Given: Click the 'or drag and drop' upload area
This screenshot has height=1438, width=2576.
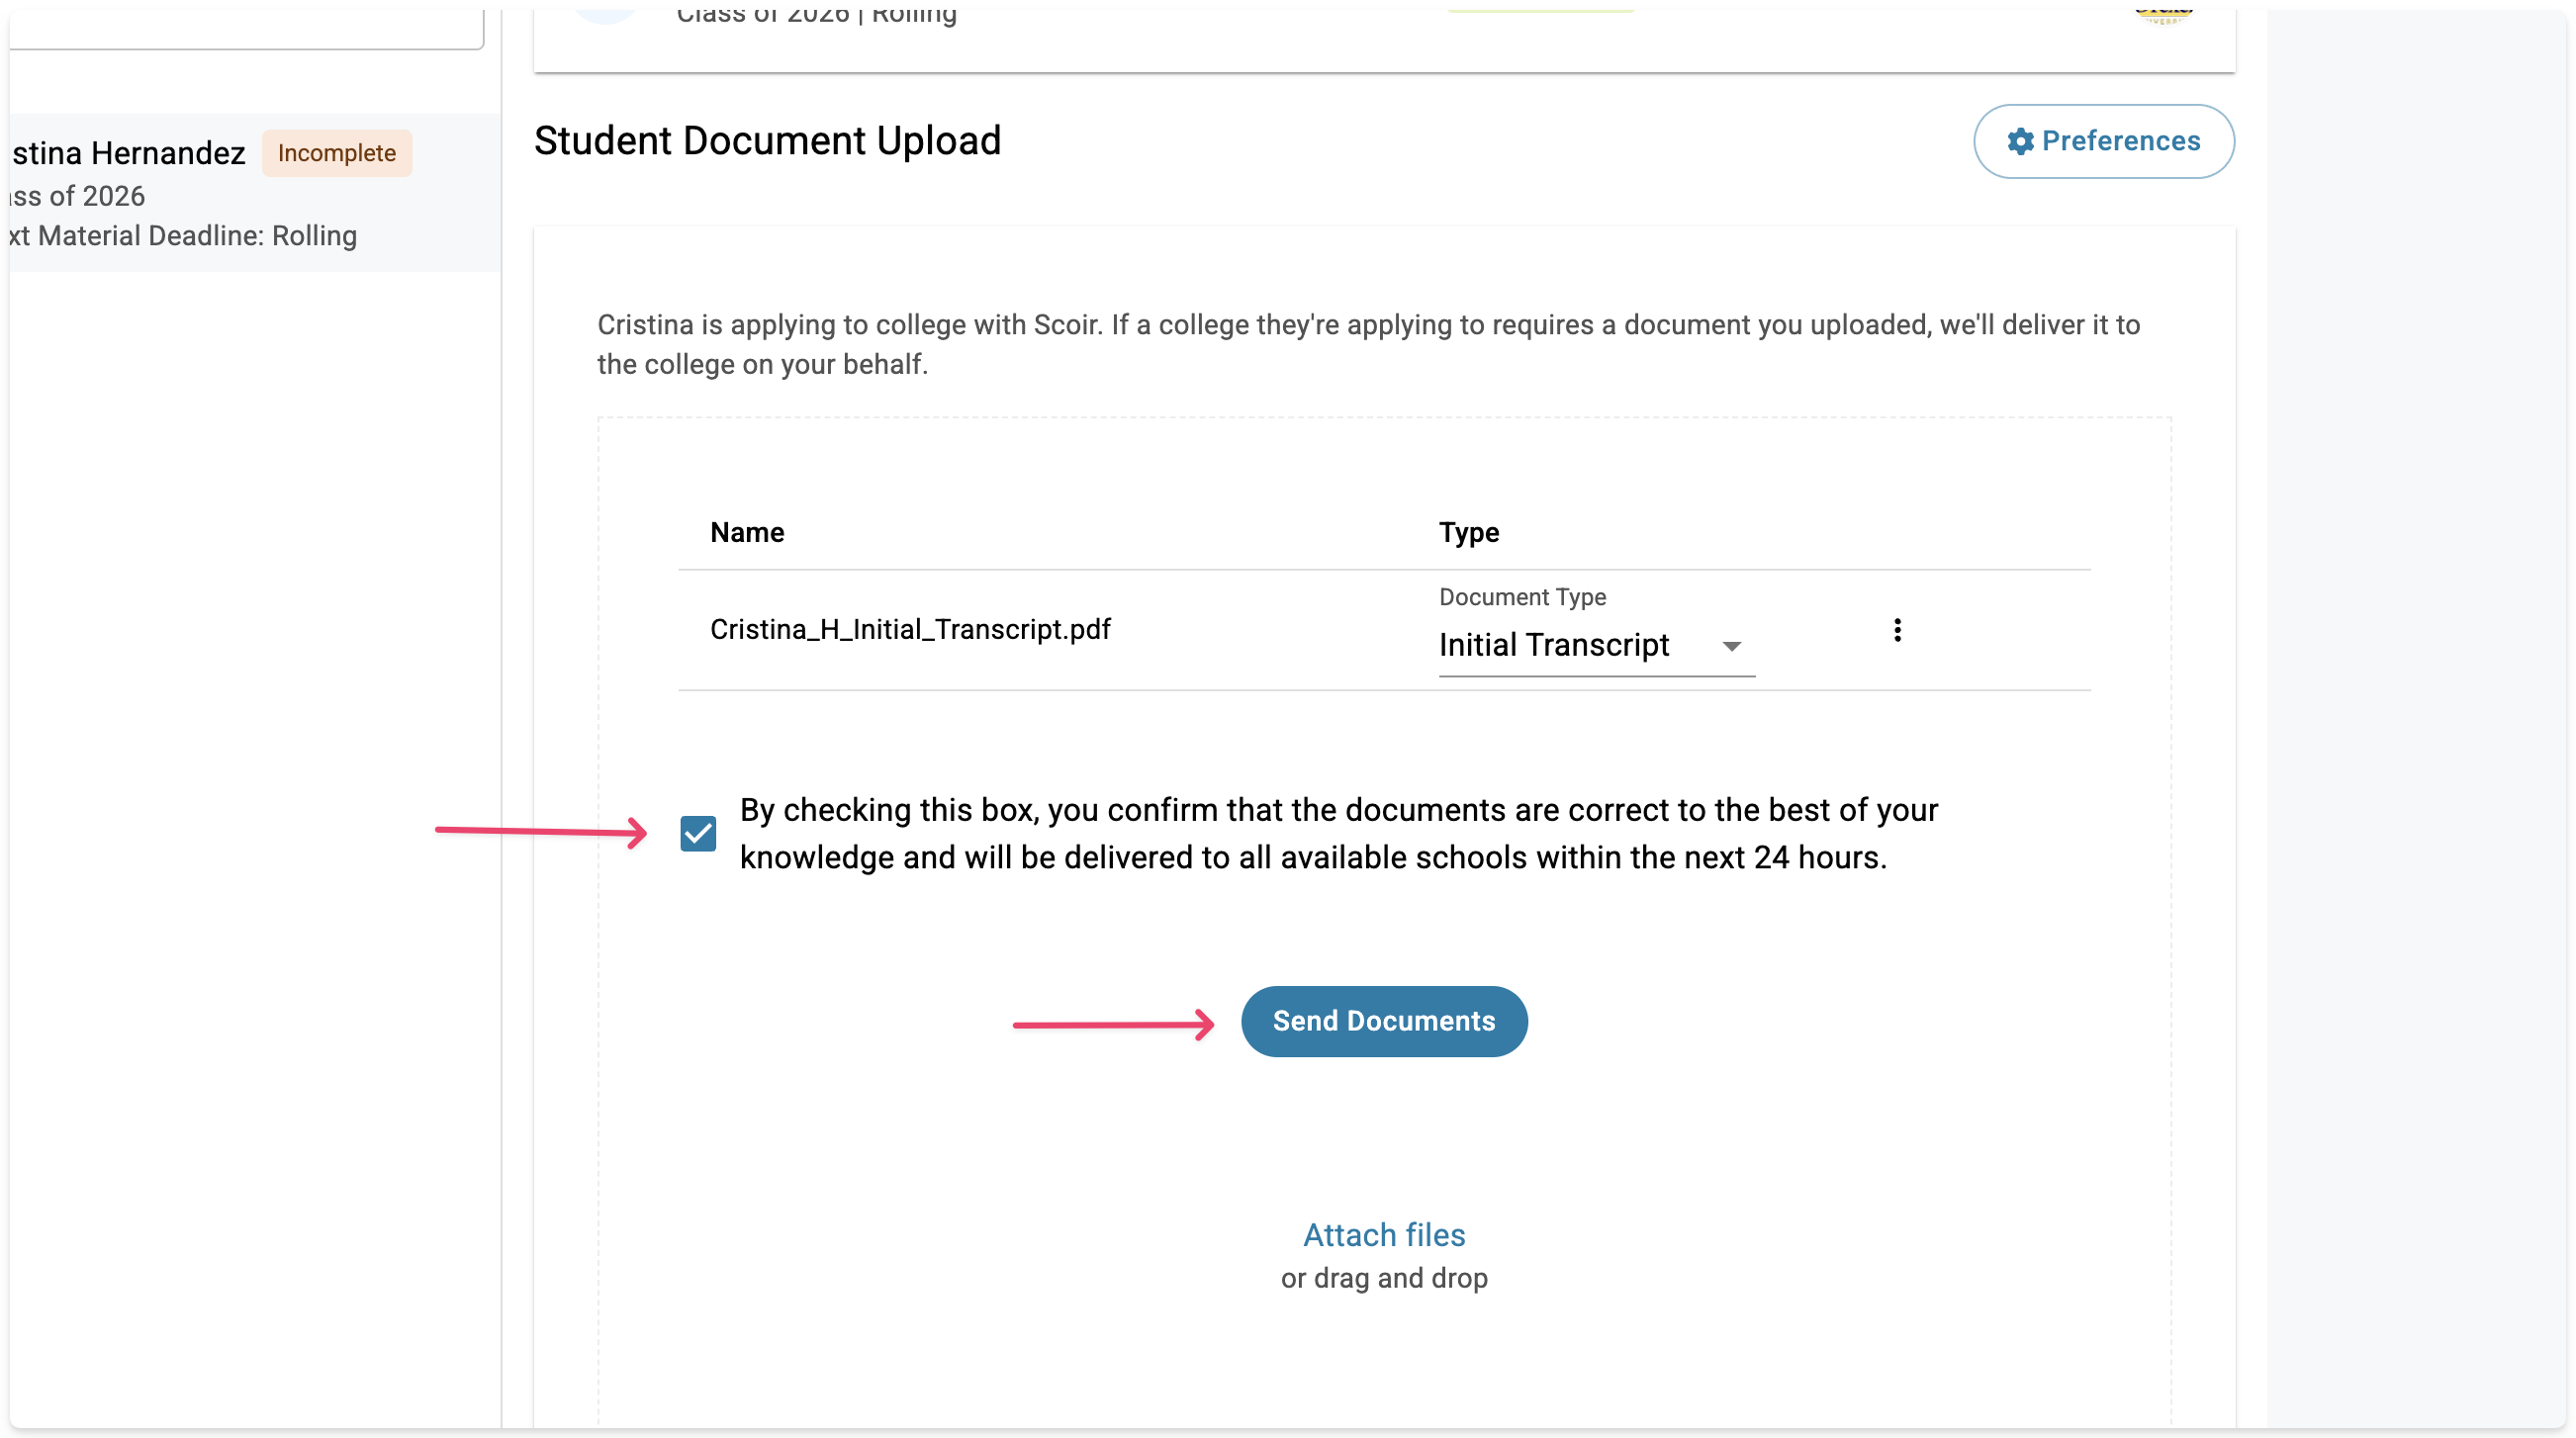Looking at the screenshot, I should tap(1383, 1278).
